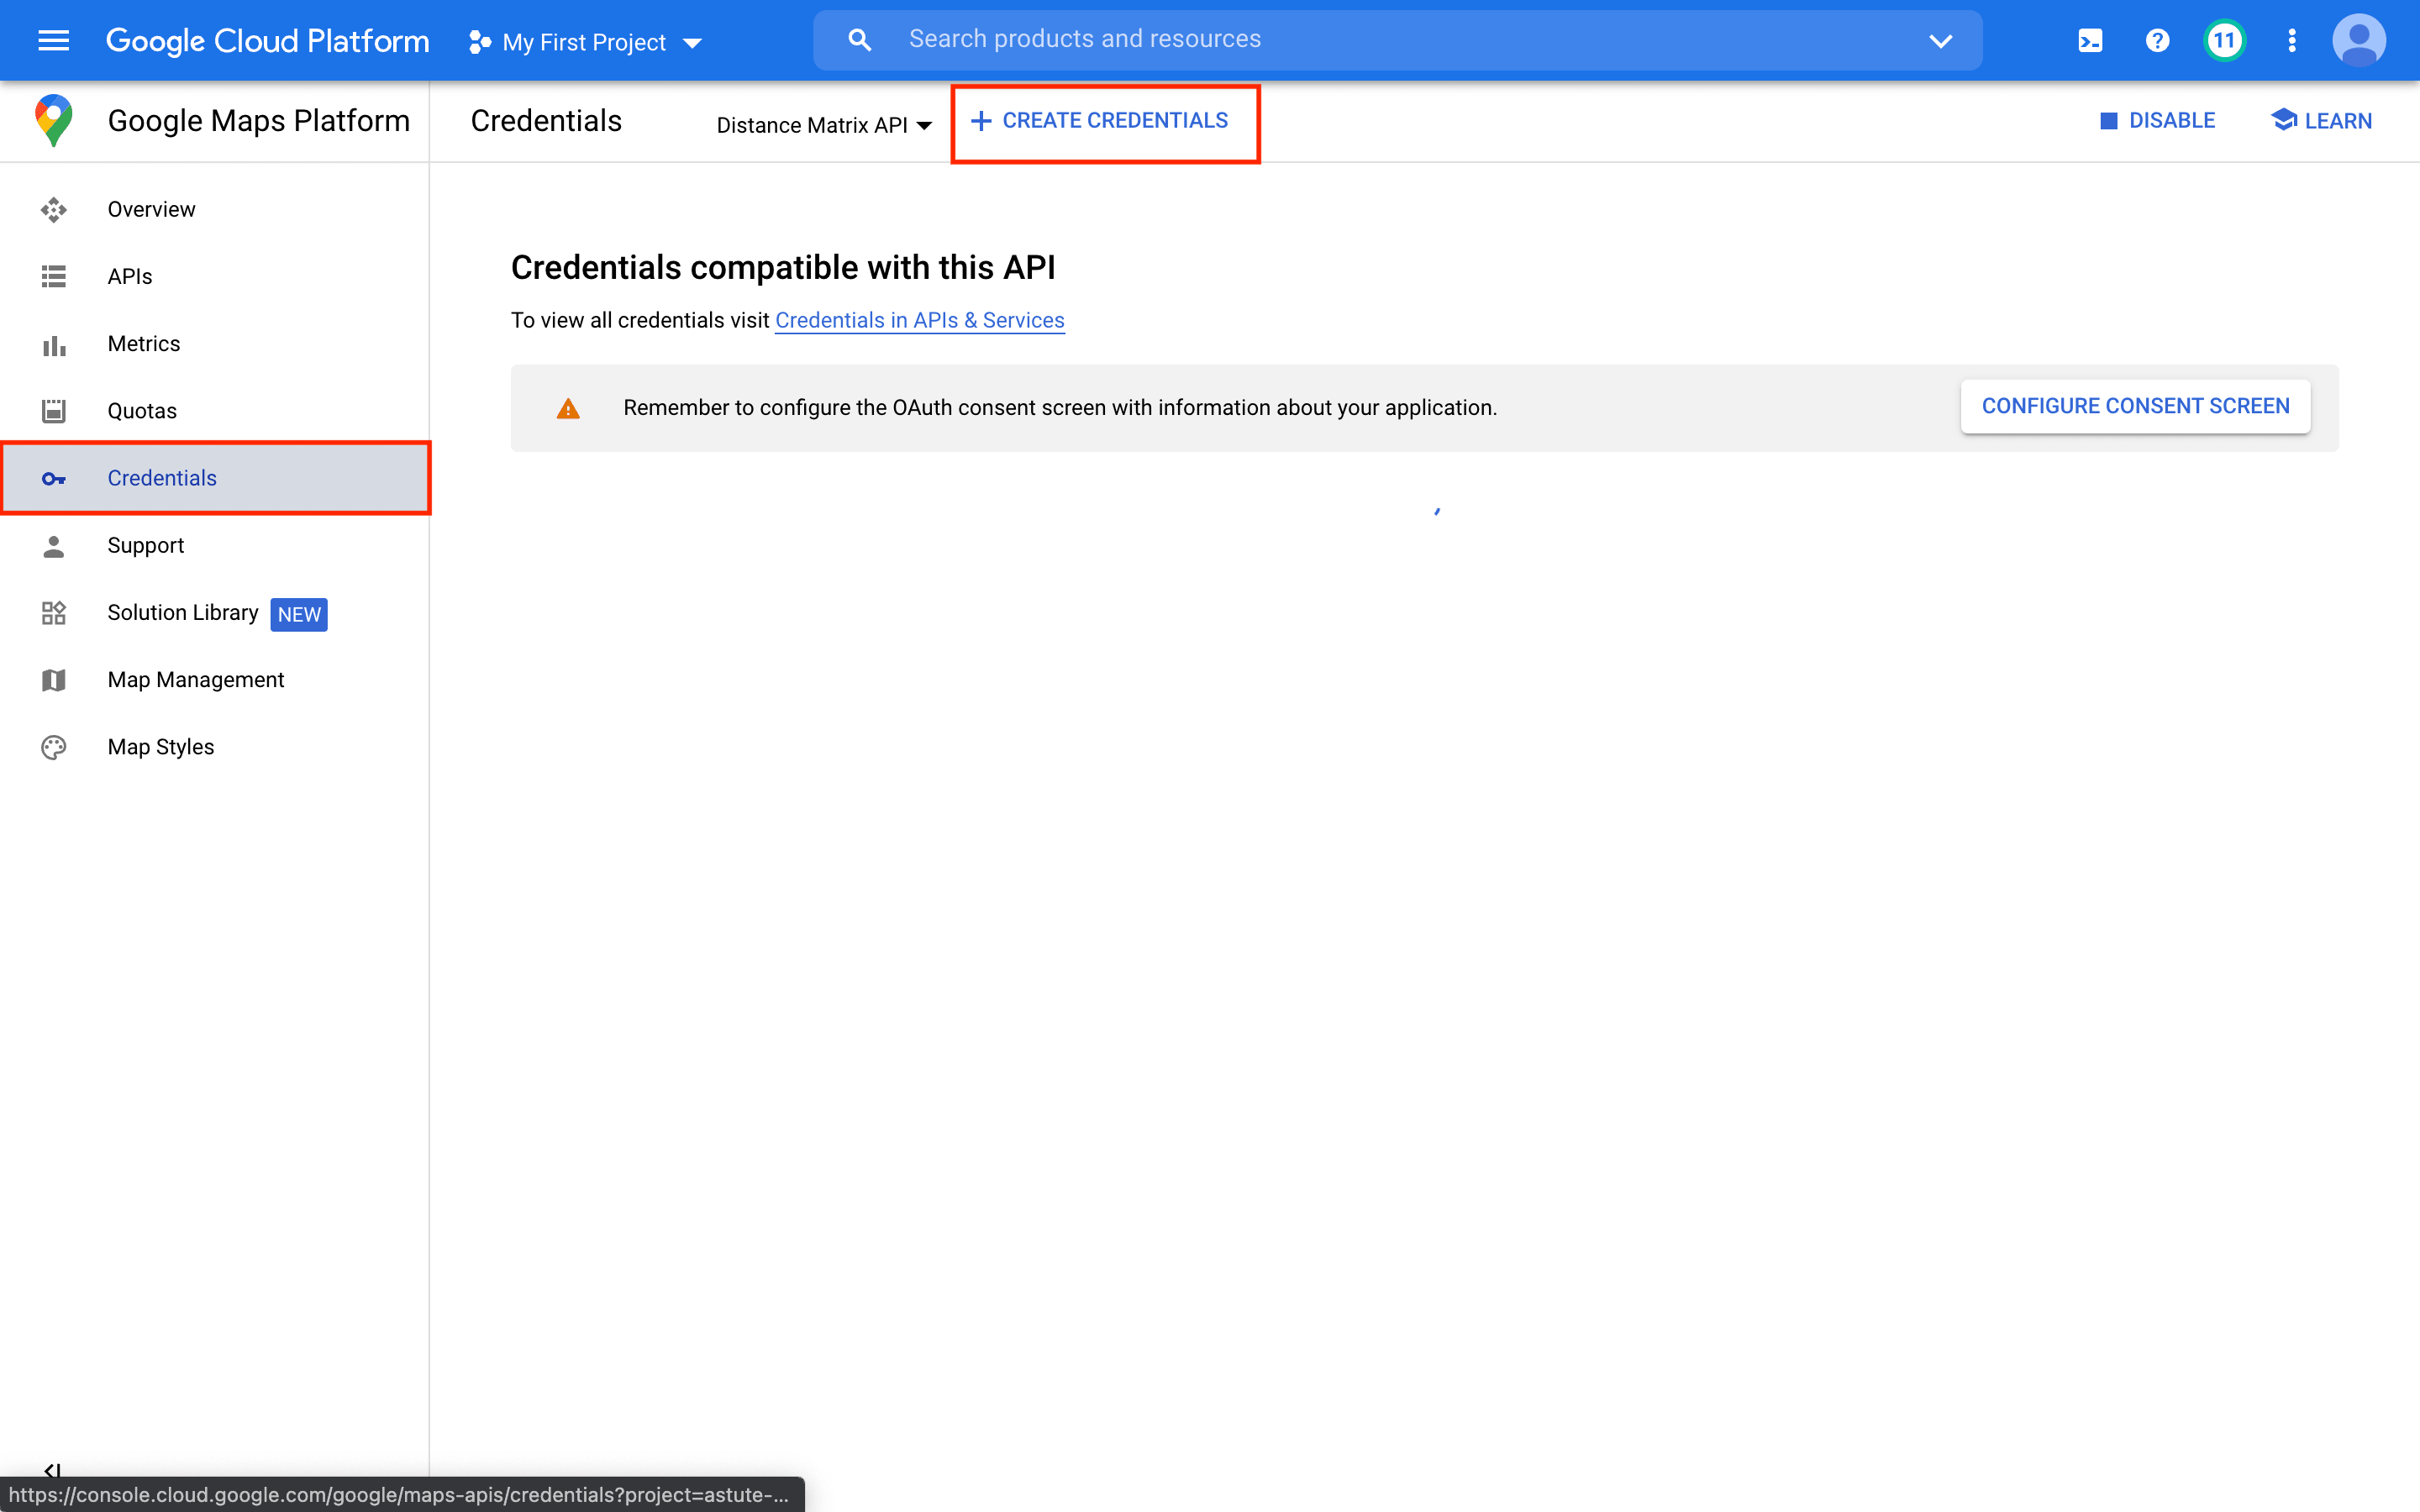The image size is (2420, 1512).
Task: Click the Disable API button
Action: point(2157,121)
